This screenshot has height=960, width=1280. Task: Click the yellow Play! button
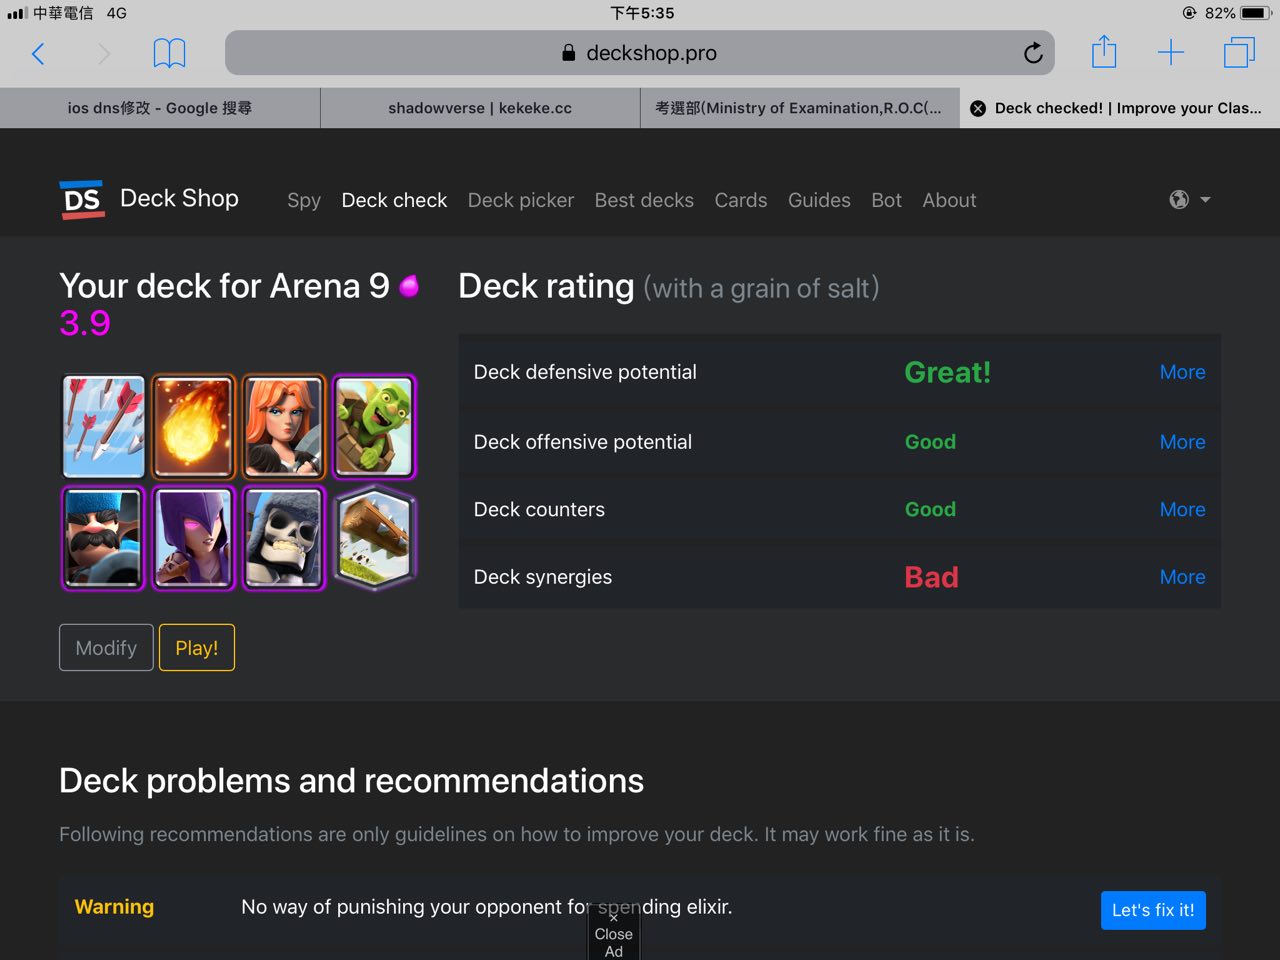197,648
